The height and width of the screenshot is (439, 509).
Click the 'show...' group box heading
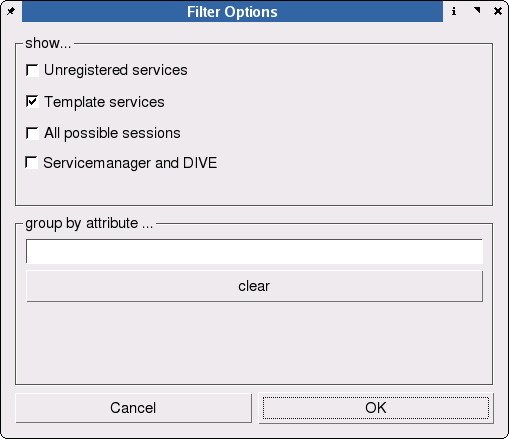point(48,43)
